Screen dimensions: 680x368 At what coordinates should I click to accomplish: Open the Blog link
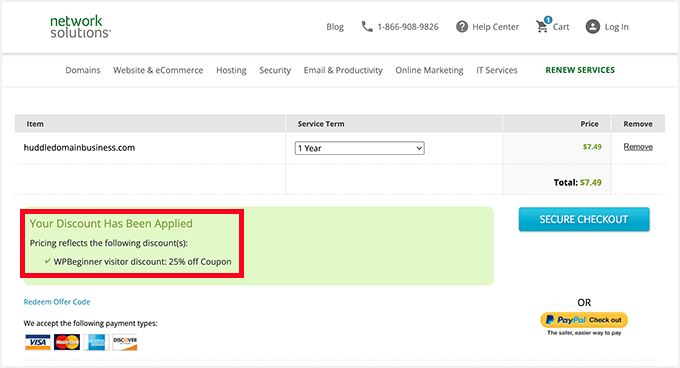click(335, 27)
